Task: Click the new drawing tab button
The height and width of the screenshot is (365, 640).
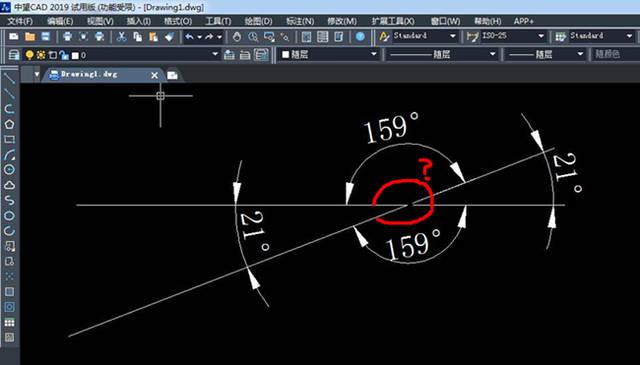Action: [173, 75]
